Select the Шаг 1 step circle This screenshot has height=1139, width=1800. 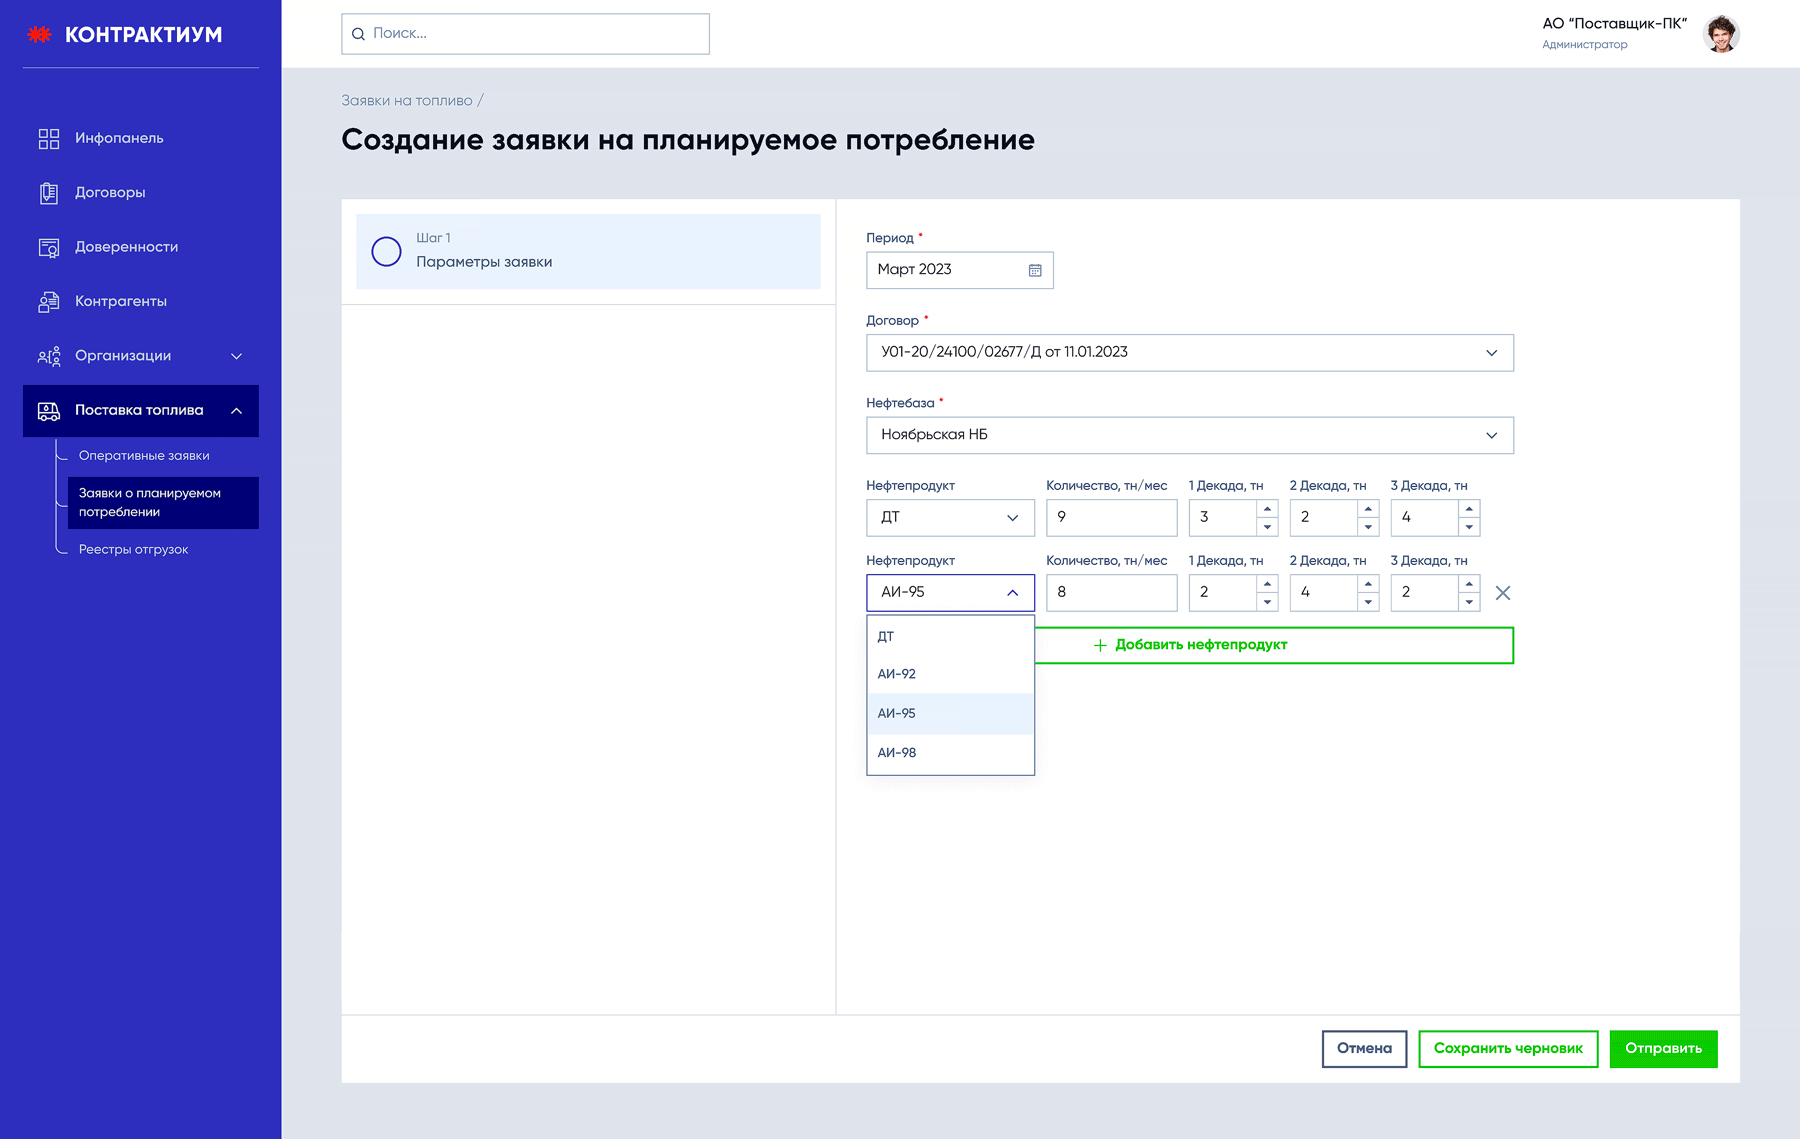click(x=386, y=251)
